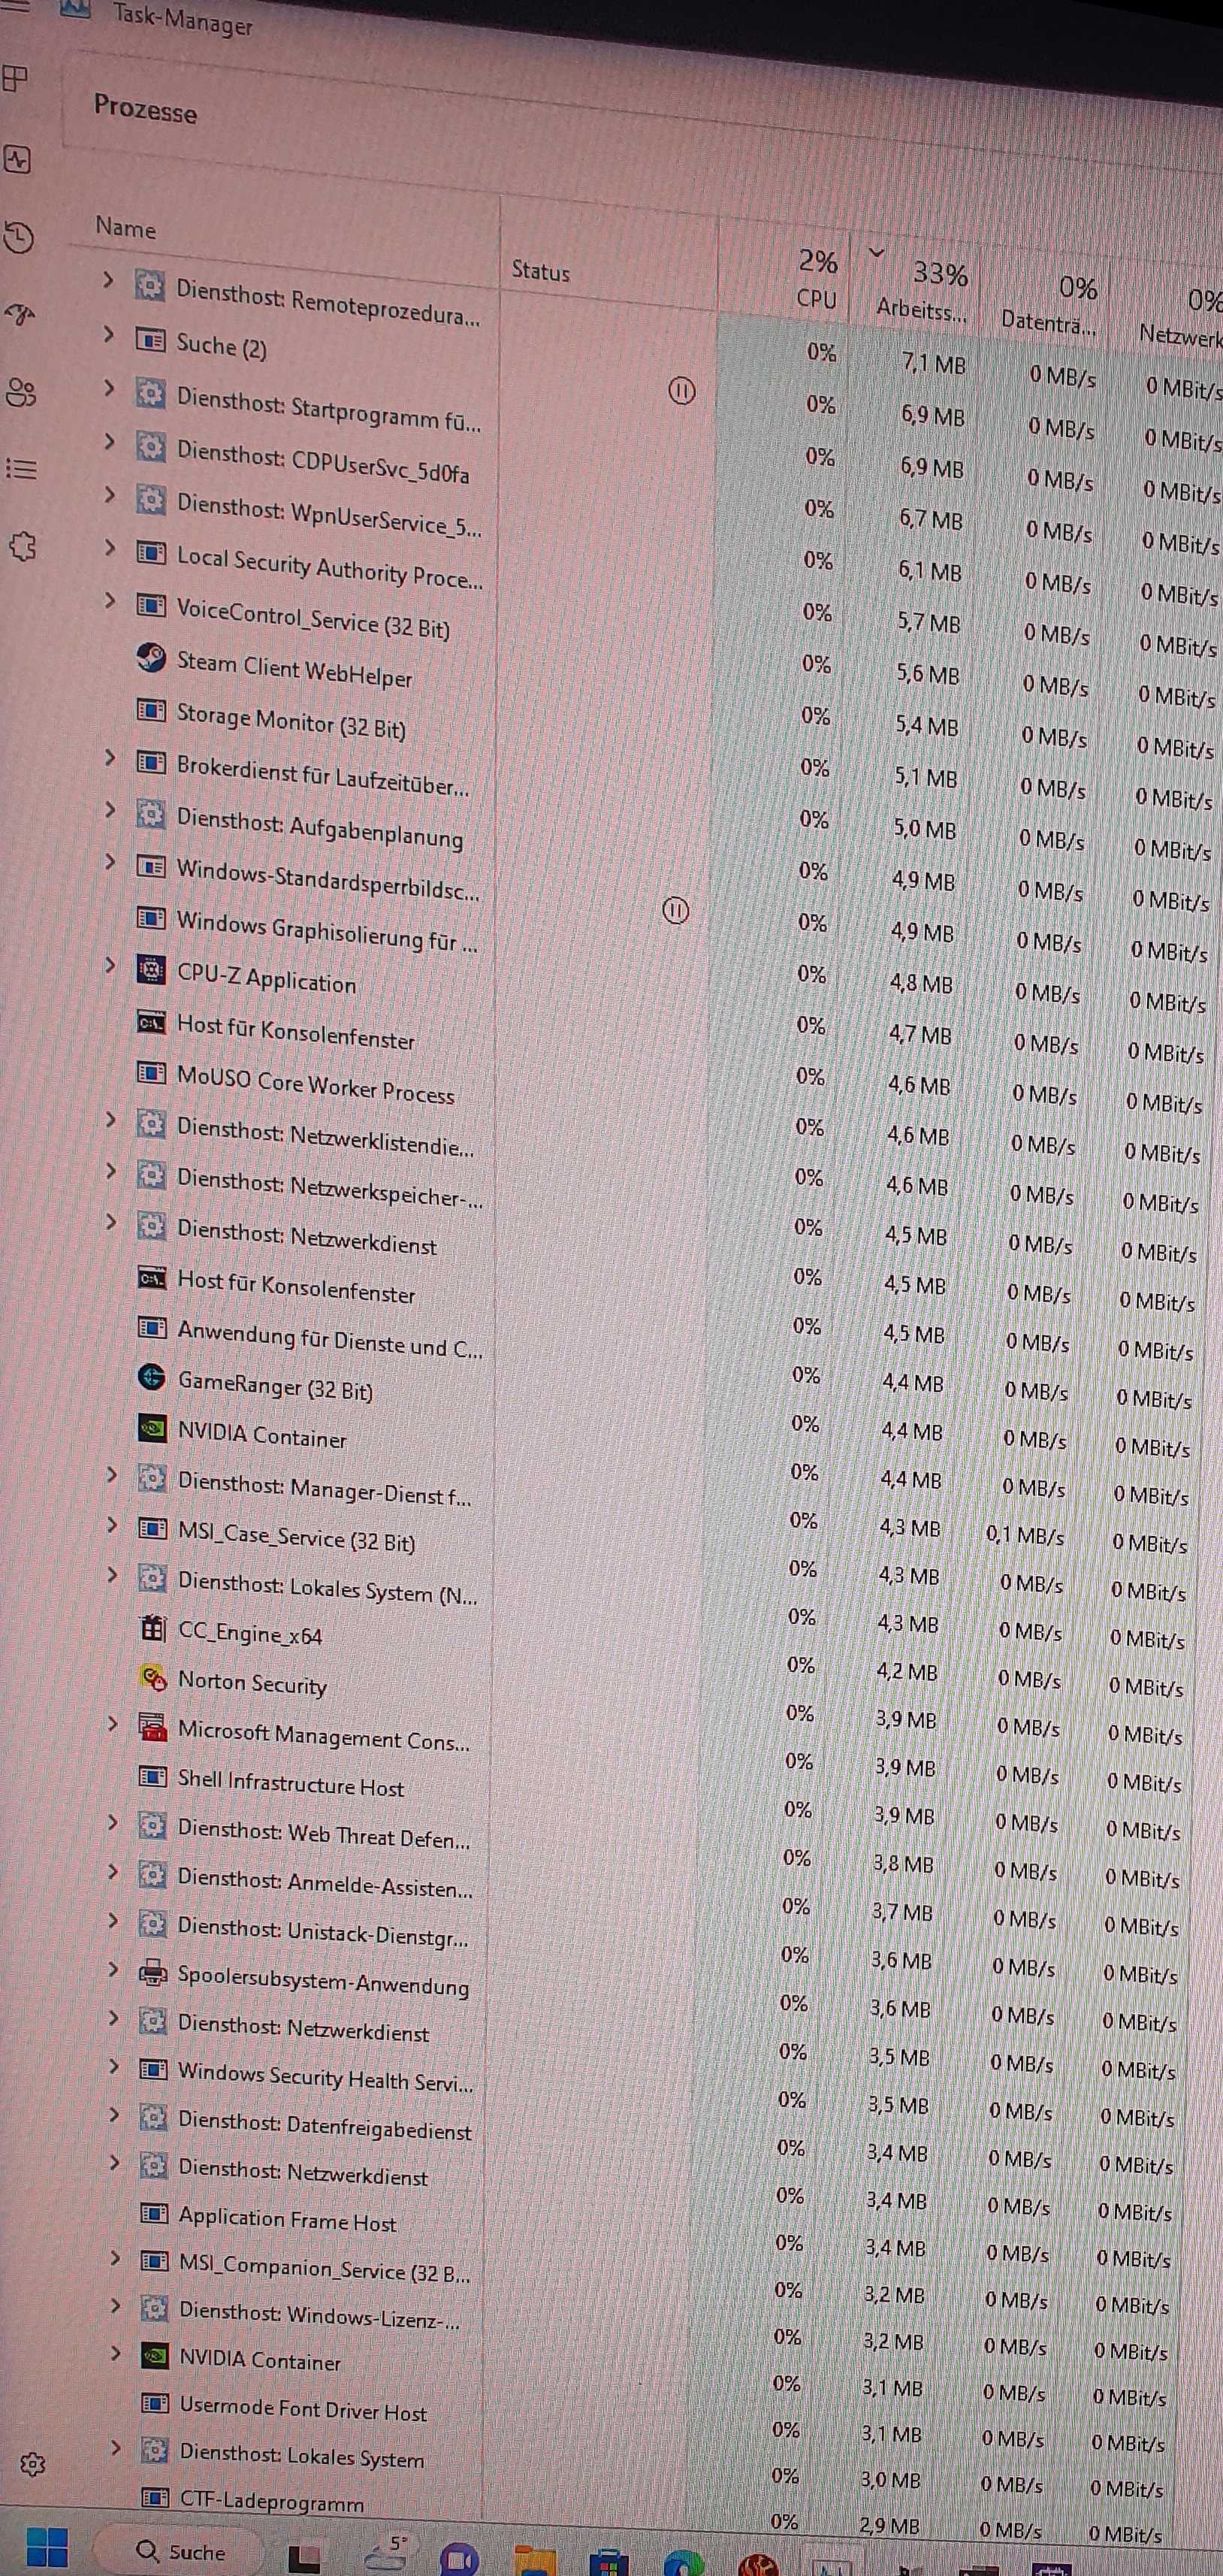
Task: Click the Steam Client WebHelper icon
Action: [x=151, y=657]
